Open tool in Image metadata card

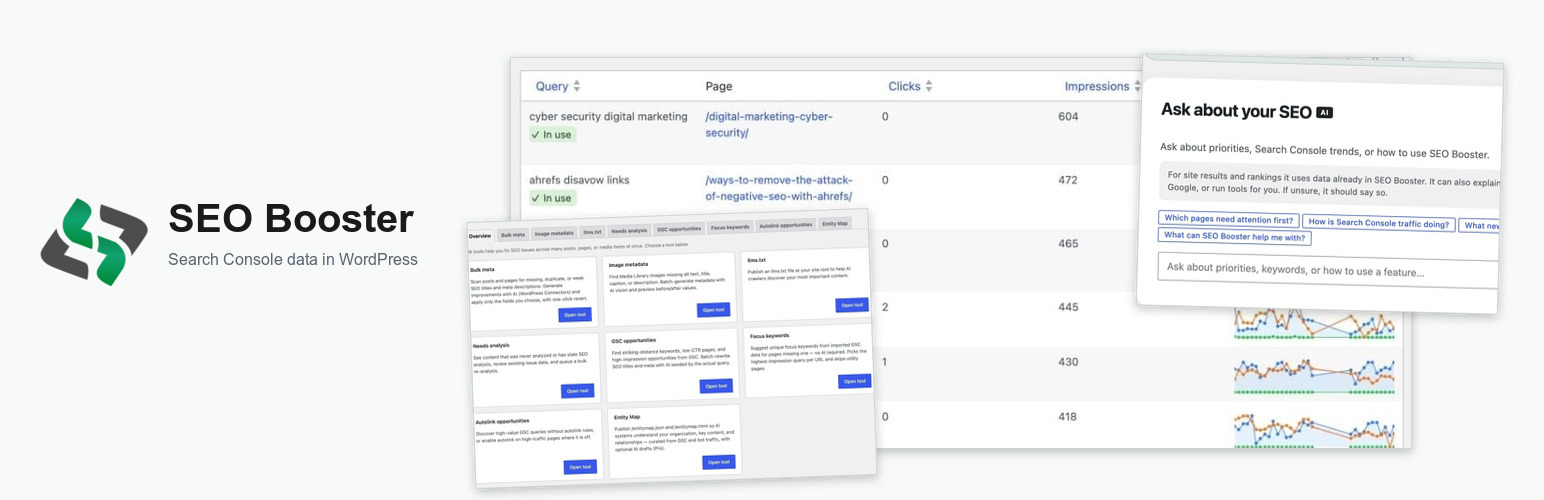pos(714,310)
